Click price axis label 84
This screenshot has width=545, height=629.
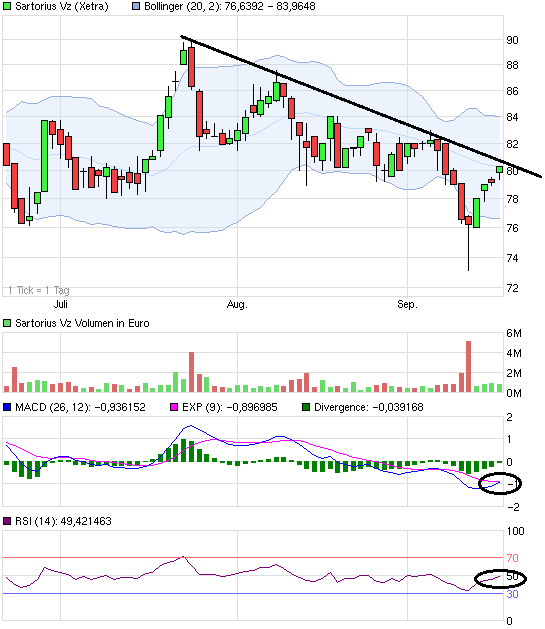pyautogui.click(x=512, y=117)
